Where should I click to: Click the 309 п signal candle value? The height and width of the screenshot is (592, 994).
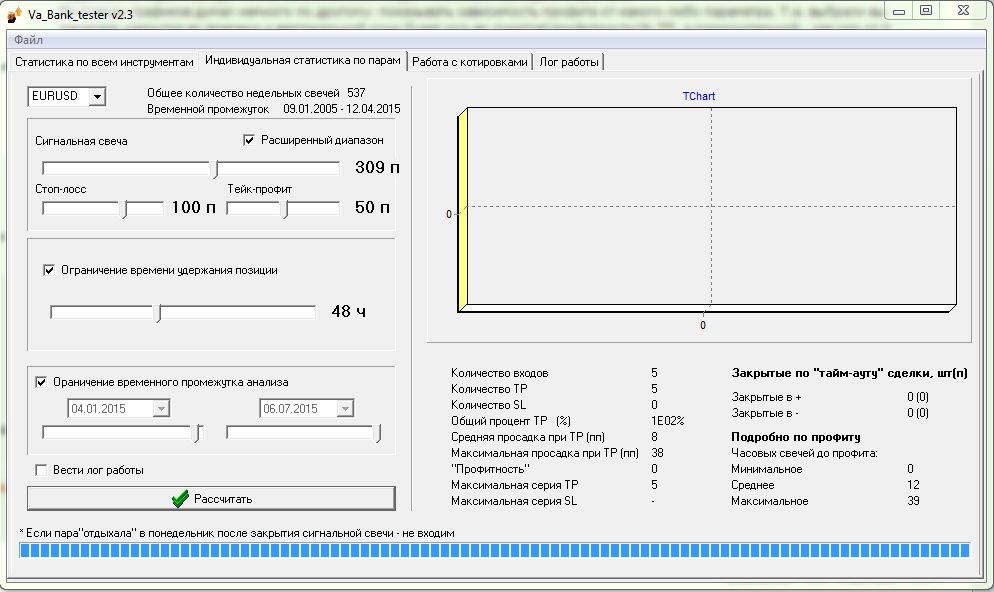click(x=377, y=167)
